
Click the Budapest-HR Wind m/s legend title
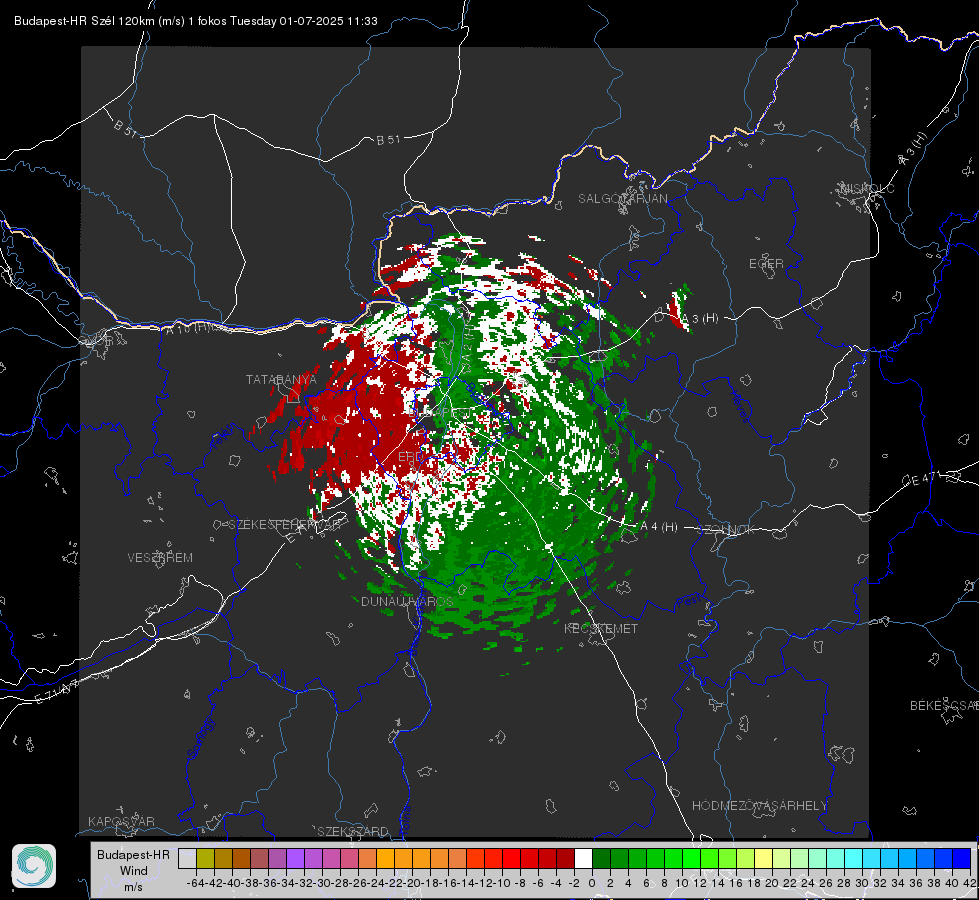[133, 871]
